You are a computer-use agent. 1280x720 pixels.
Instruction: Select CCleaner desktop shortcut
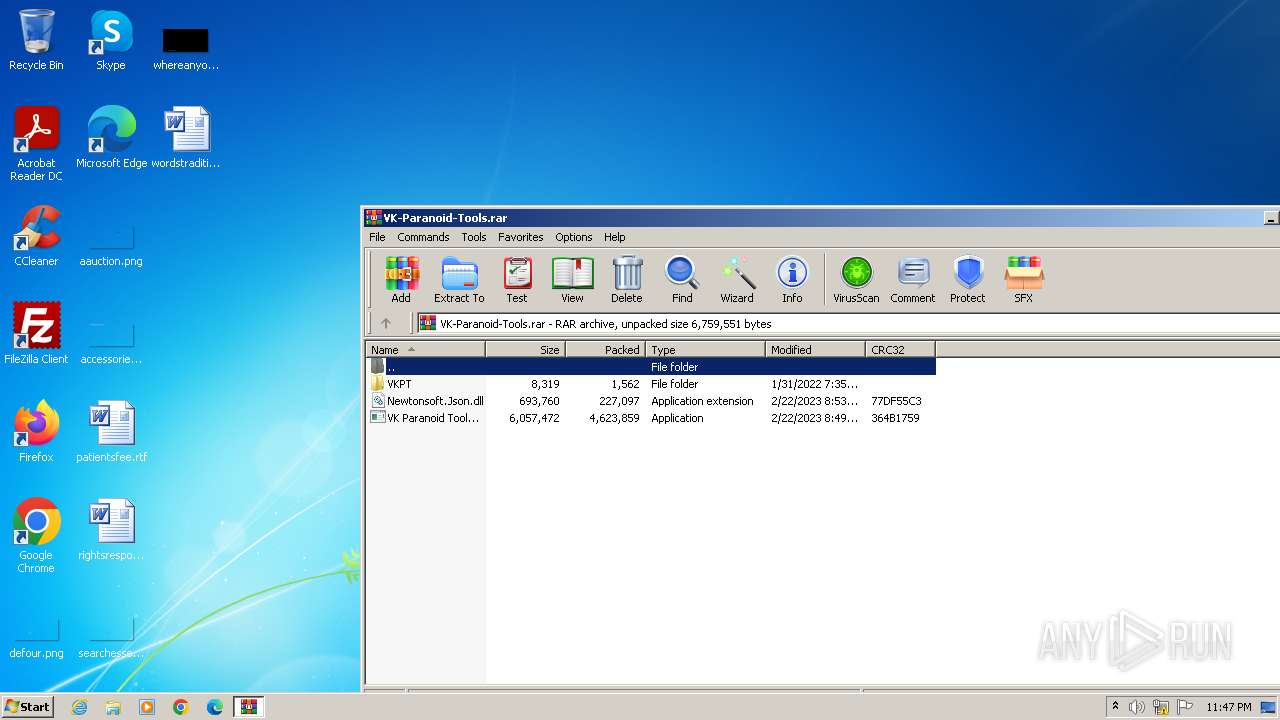36,236
